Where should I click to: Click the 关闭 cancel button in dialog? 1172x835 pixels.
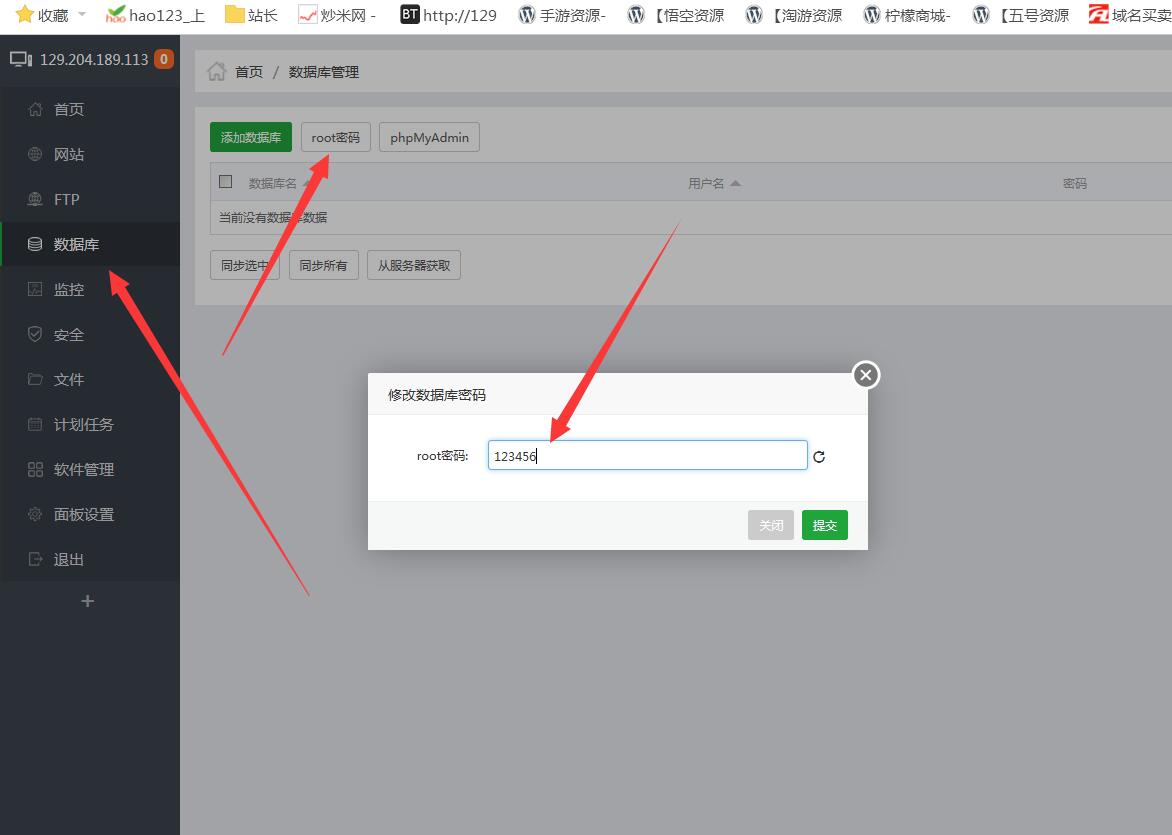click(770, 525)
